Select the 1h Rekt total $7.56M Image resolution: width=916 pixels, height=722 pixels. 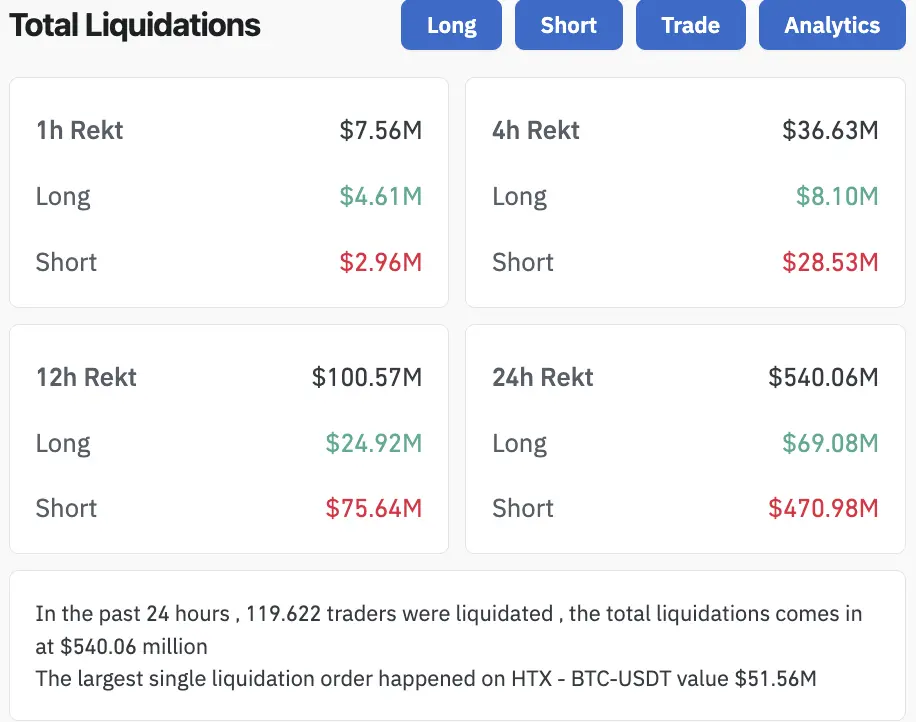380,130
